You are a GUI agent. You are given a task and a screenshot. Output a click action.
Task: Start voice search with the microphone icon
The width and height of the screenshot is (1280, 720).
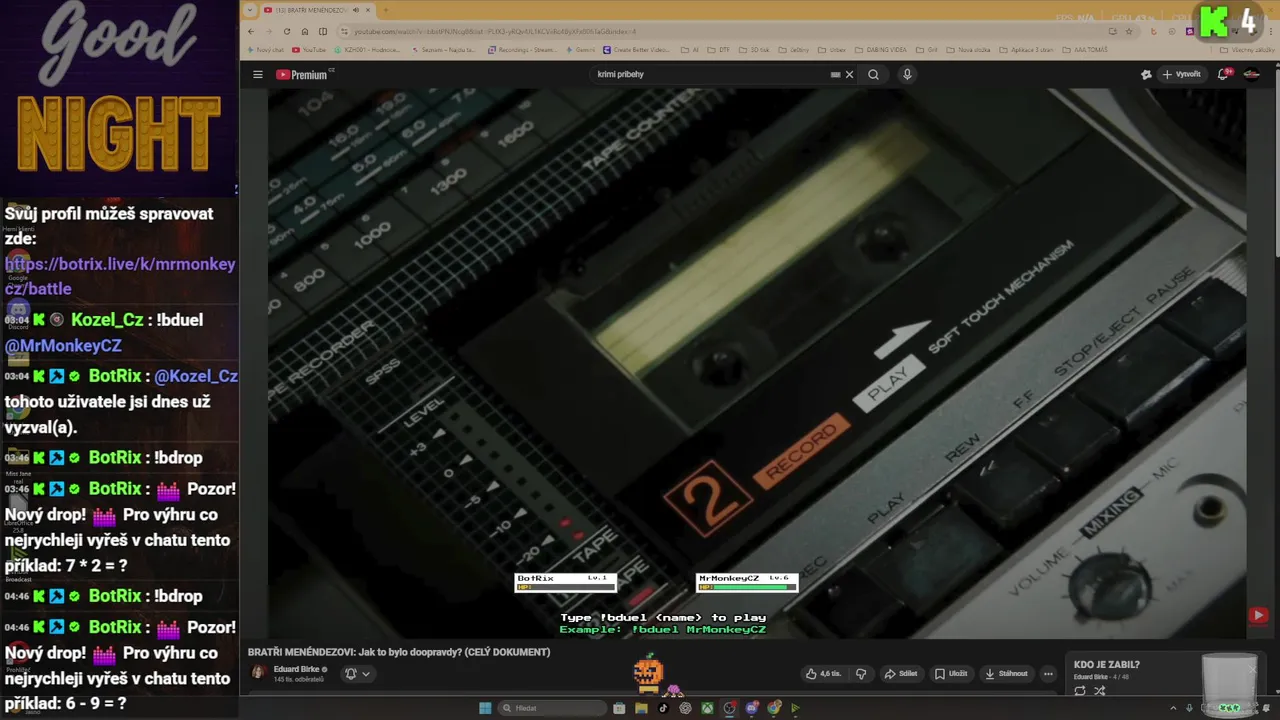click(x=907, y=74)
